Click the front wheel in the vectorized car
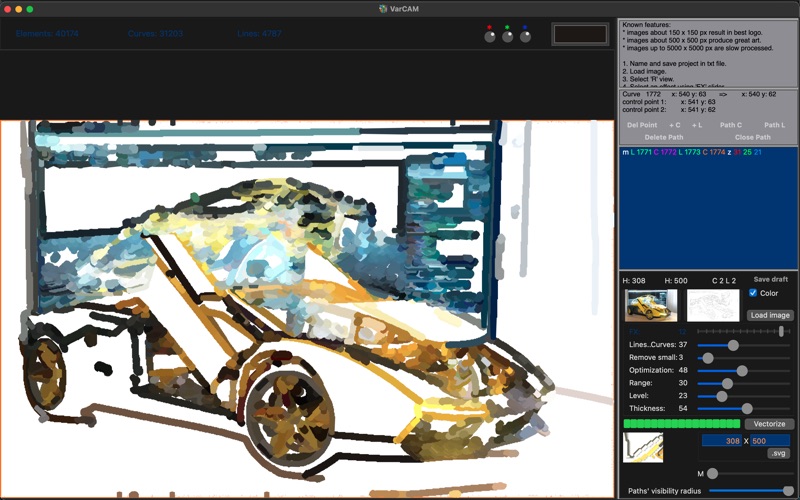800x500 pixels. coord(290,416)
